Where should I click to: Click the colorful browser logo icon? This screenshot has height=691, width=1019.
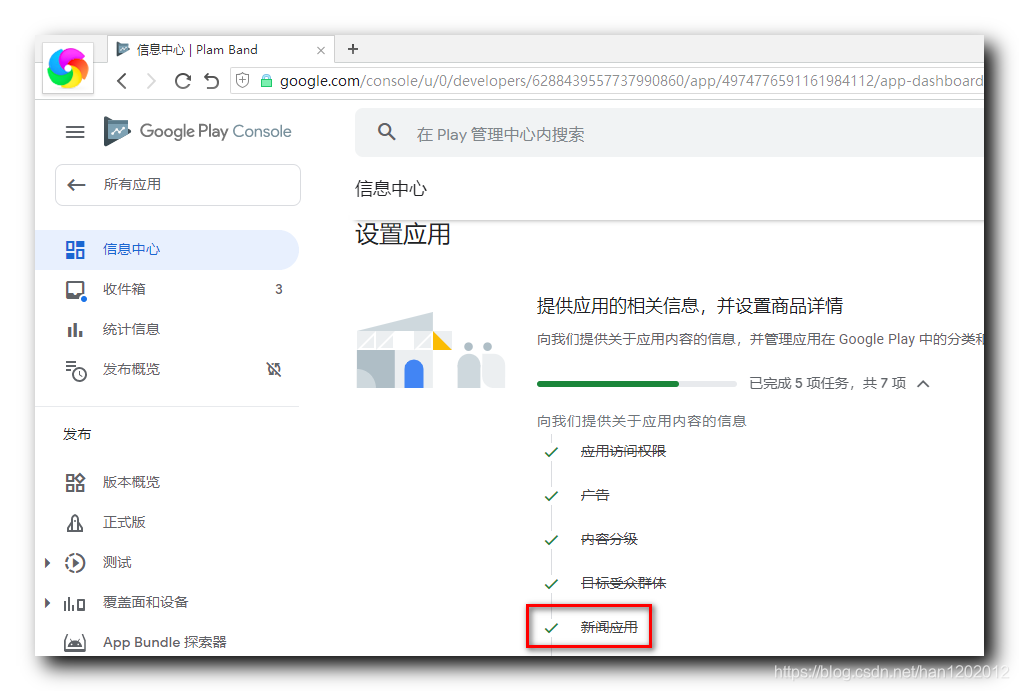[68, 68]
